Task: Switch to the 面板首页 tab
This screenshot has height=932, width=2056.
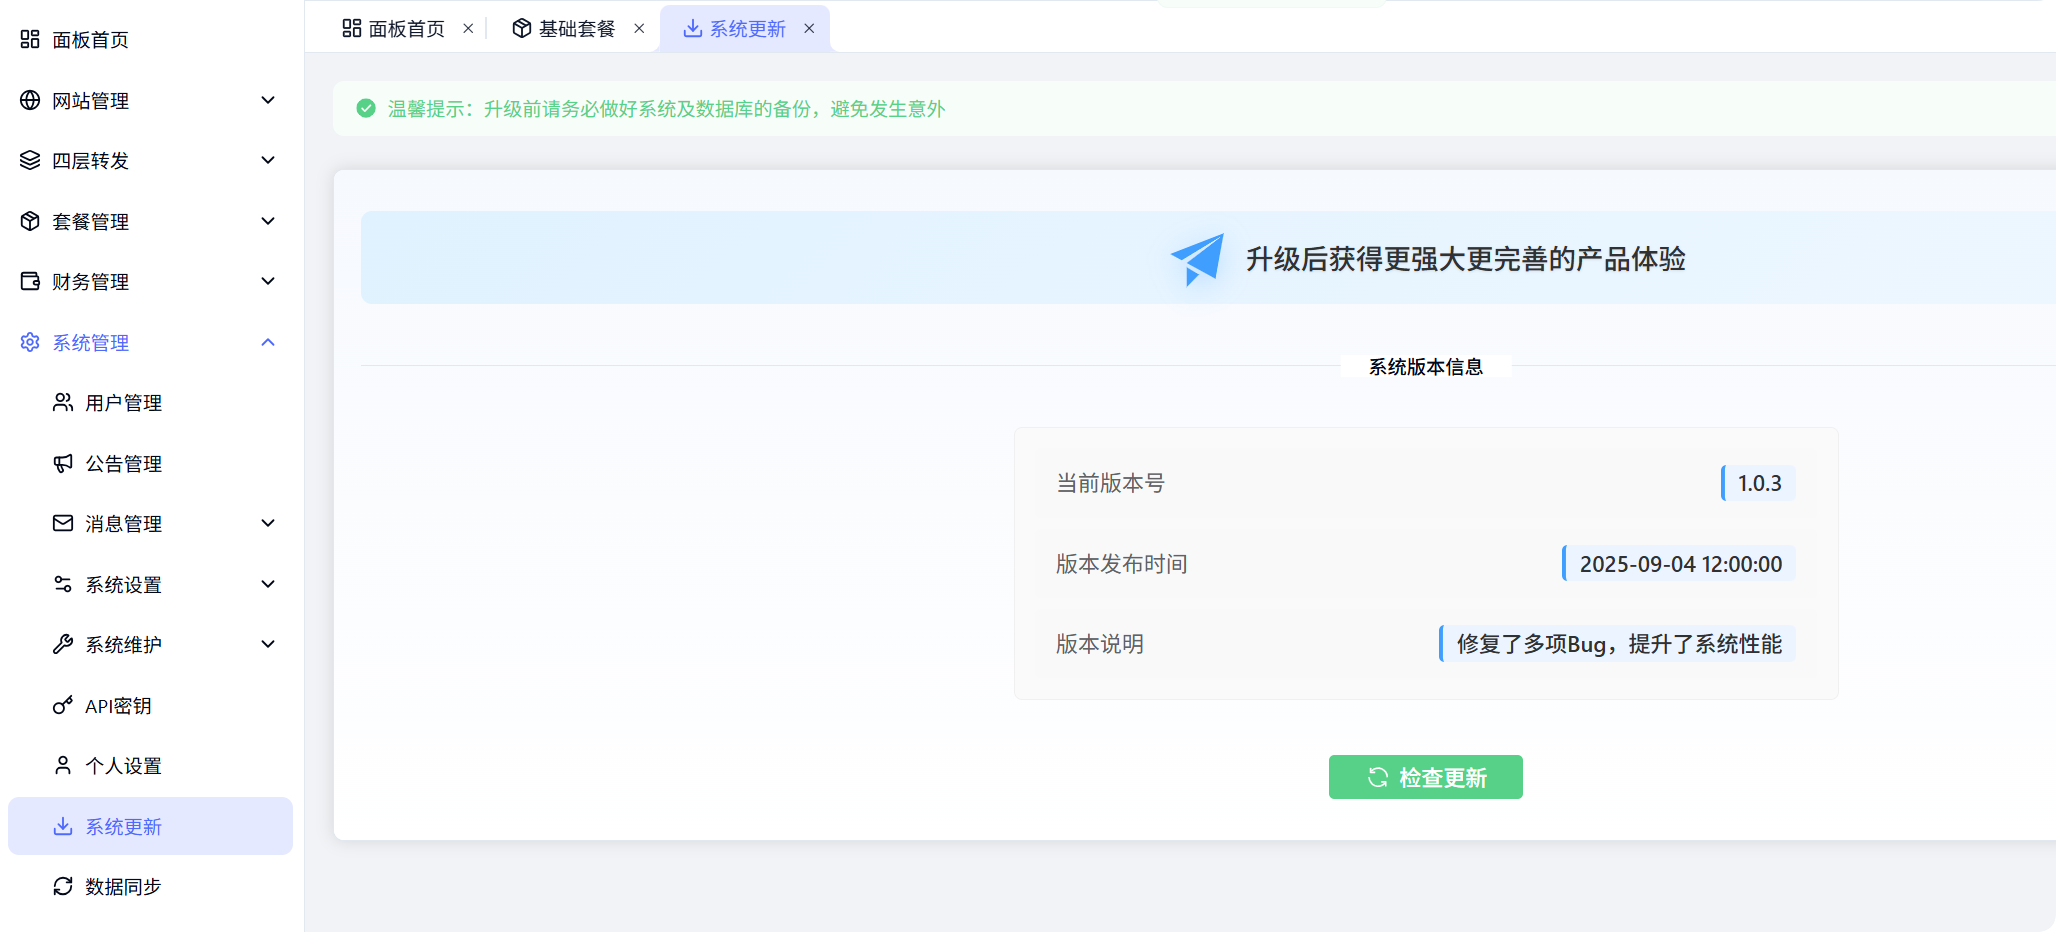Action: [394, 29]
